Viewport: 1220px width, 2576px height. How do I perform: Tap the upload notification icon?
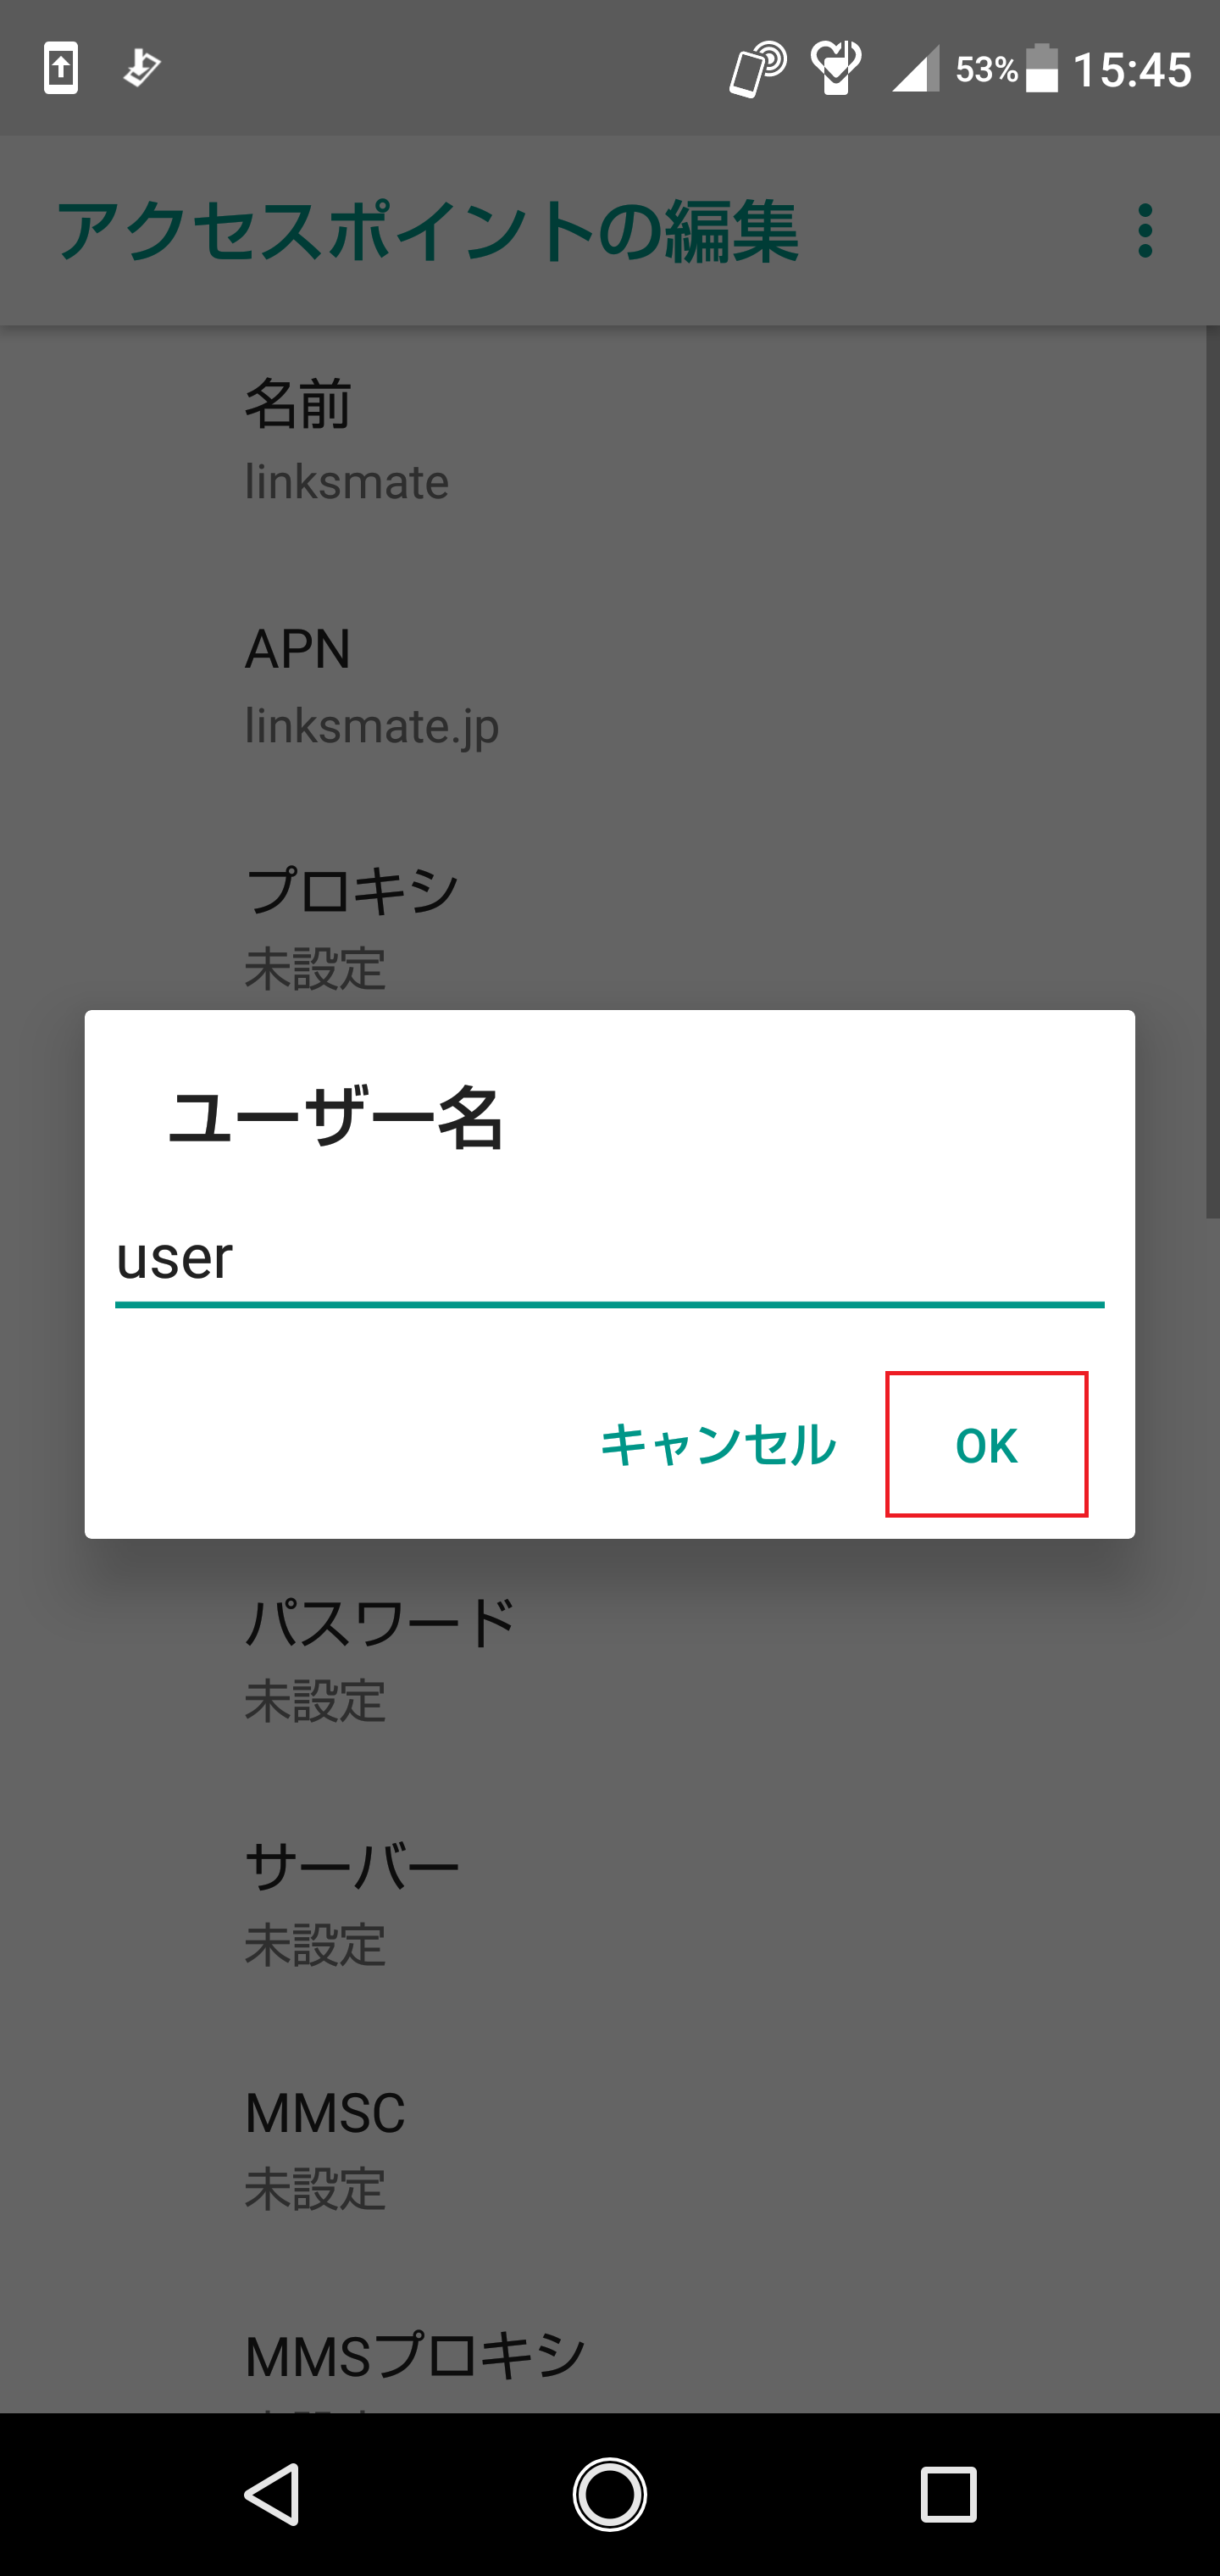pos(60,66)
